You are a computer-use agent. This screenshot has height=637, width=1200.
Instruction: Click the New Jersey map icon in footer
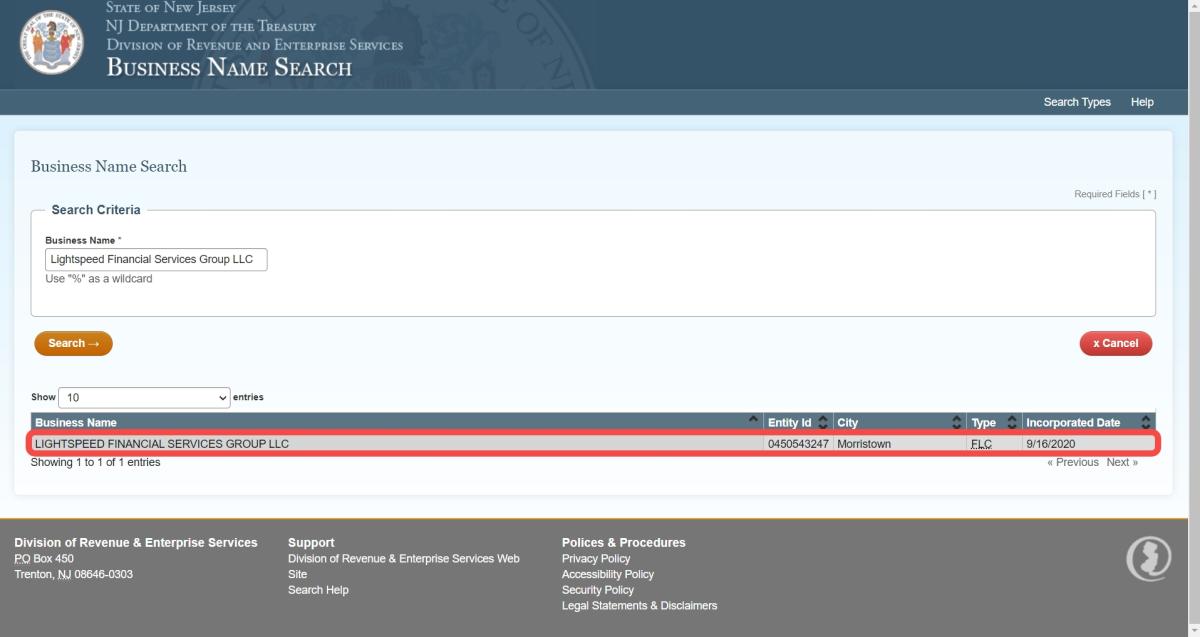(x=1148, y=559)
